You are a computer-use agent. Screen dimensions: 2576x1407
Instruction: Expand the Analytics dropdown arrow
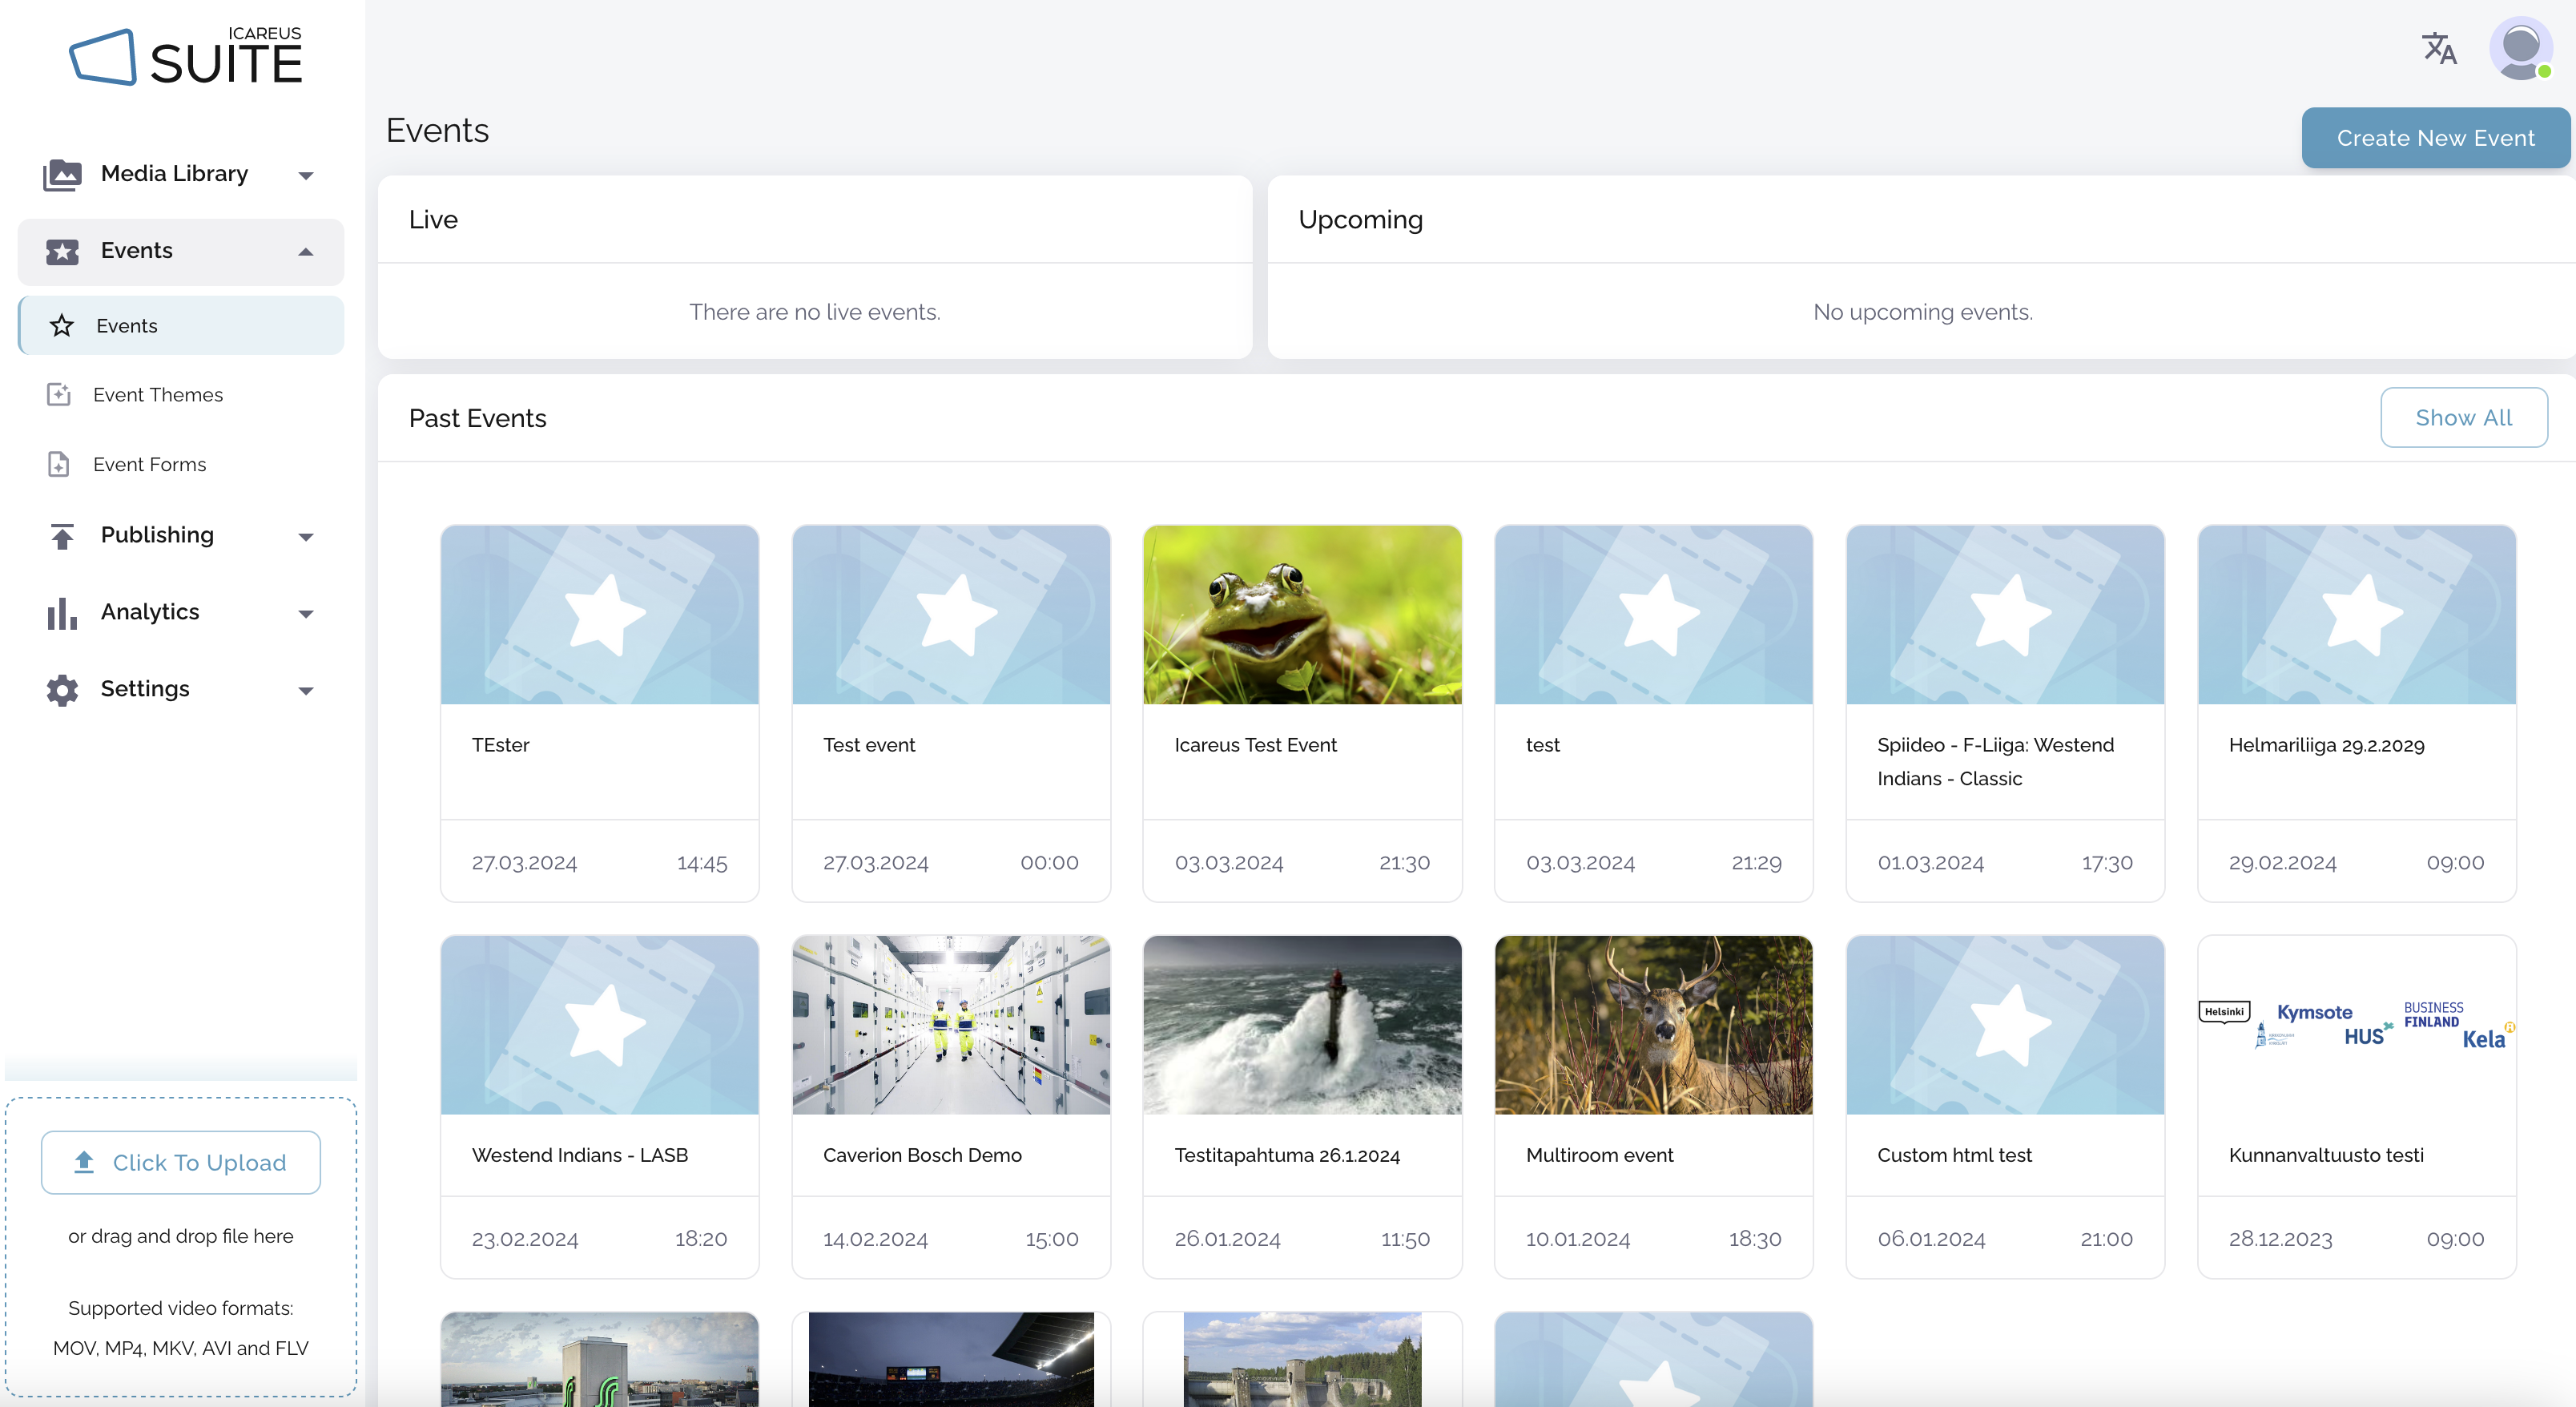(x=306, y=613)
